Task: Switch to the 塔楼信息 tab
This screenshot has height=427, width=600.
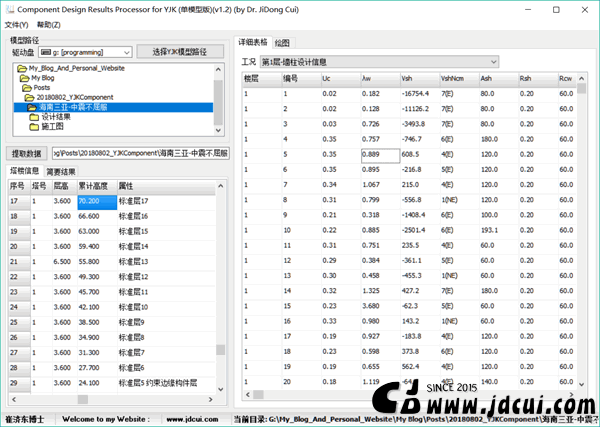Action: click(x=24, y=171)
